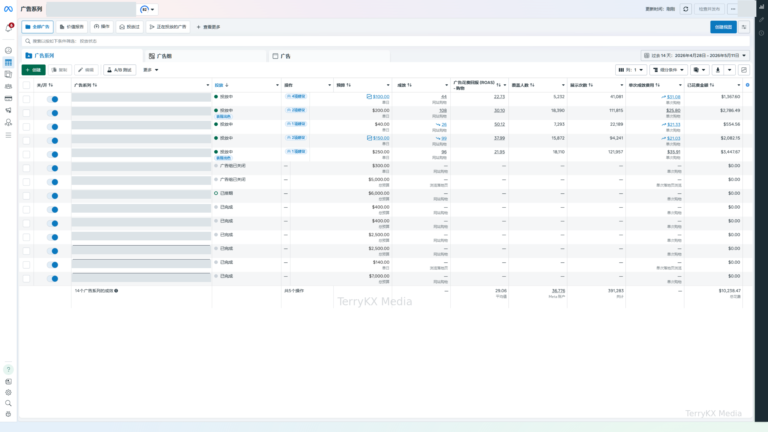Open the account overview gauge icon in sidebar
Screen dimensions: 768x432
(x=8, y=50)
